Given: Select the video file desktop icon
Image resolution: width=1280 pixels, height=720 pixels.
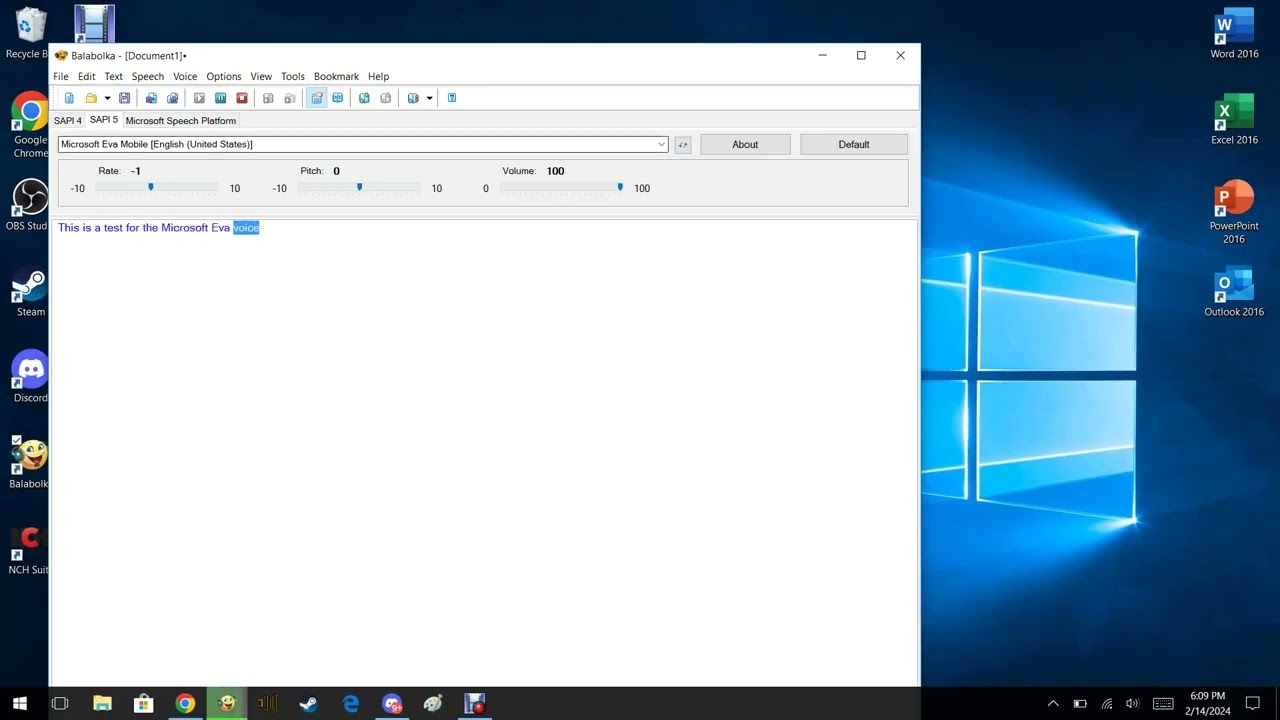Looking at the screenshot, I should pyautogui.click(x=94, y=25).
